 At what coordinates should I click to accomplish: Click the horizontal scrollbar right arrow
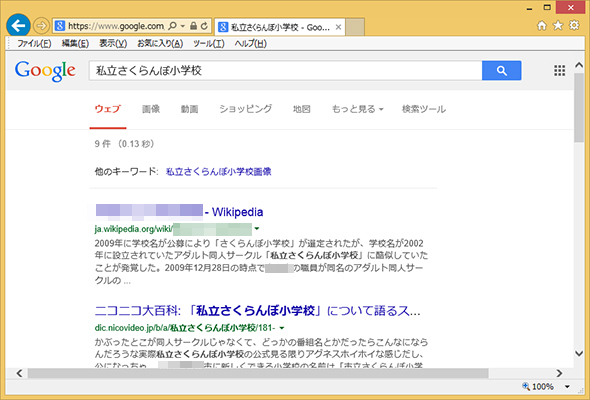559,373
